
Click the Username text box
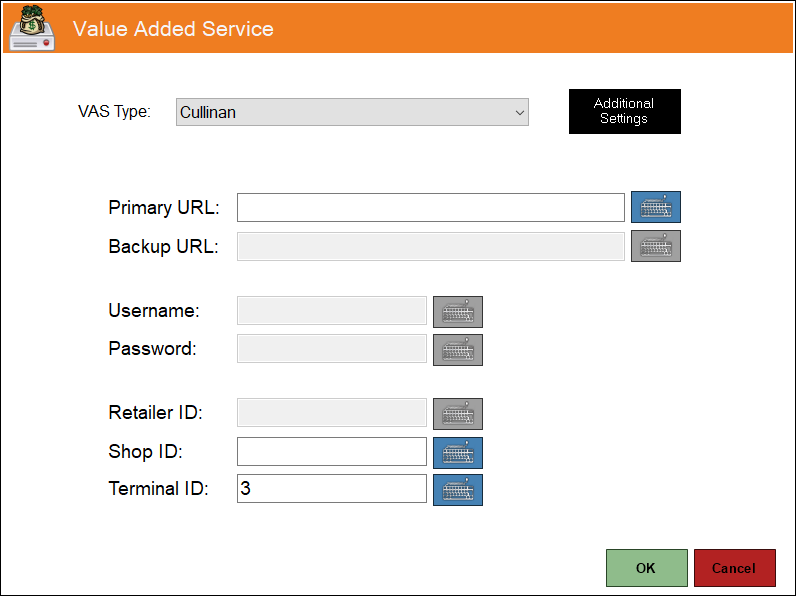click(331, 311)
